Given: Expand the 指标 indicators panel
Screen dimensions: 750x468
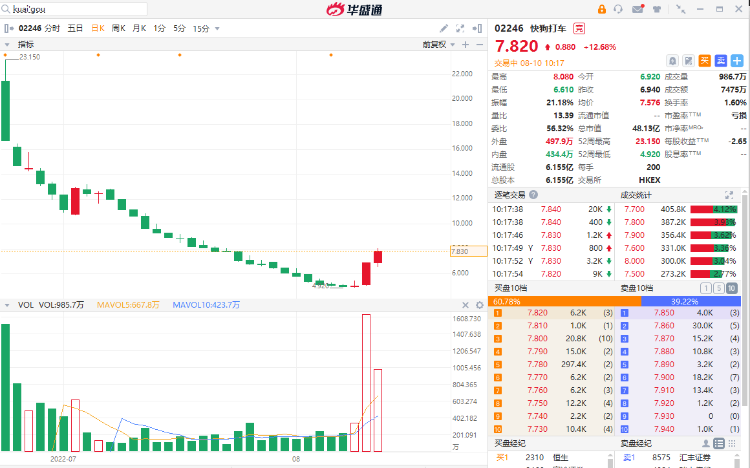Looking at the screenshot, I should pyautogui.click(x=20, y=44).
